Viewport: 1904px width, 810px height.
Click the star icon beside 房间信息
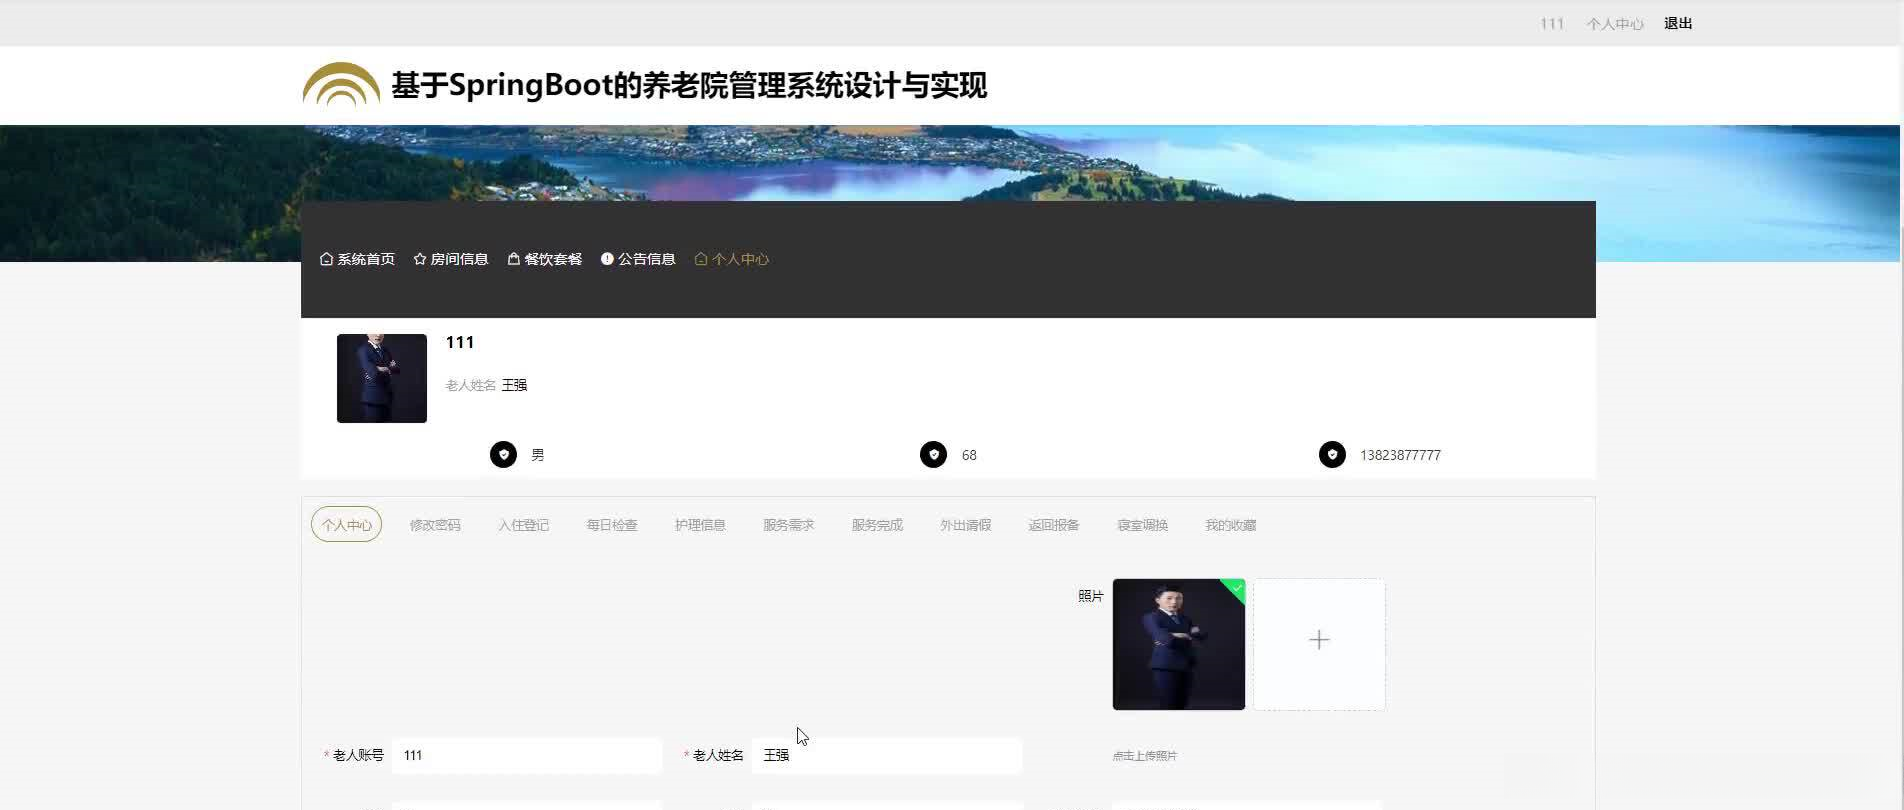point(420,259)
